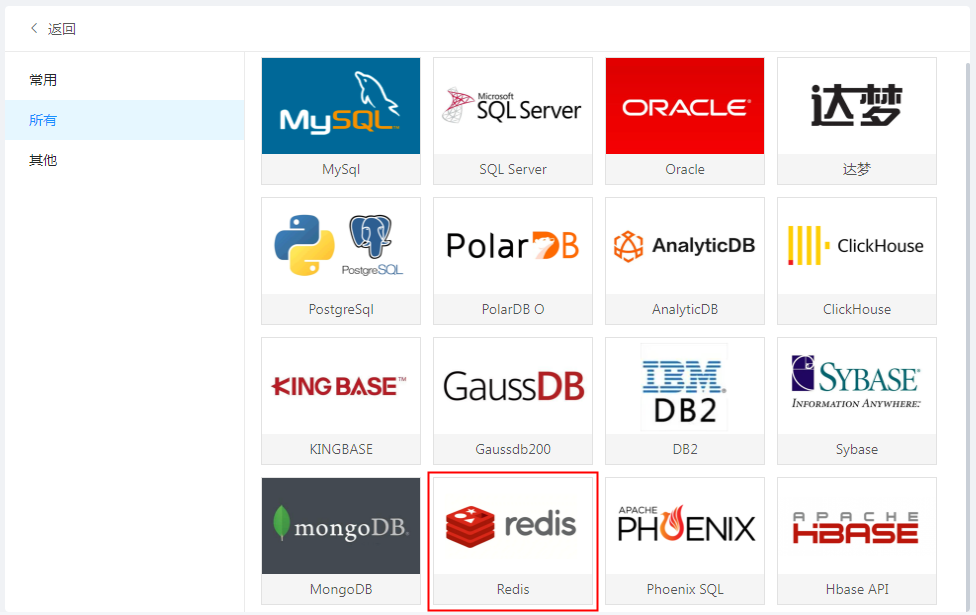976x615 pixels.
Task: Choose the Apache Phoenix logo
Action: (x=685, y=526)
